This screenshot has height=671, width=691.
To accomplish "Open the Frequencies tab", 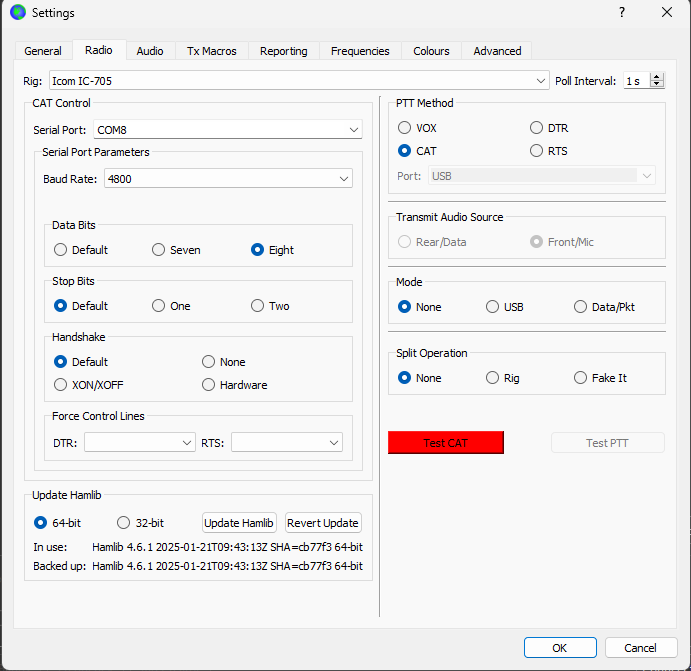I will (360, 51).
